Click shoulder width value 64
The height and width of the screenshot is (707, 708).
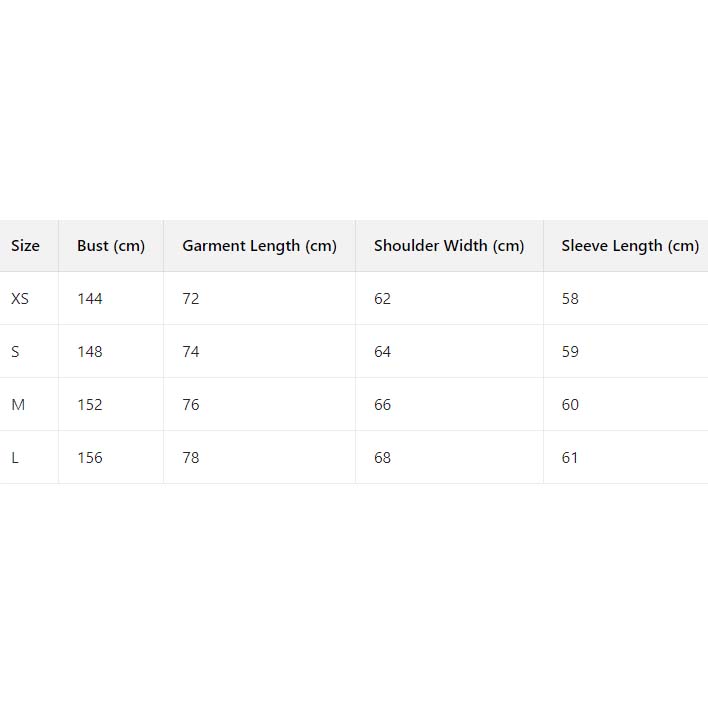pyautogui.click(x=383, y=352)
